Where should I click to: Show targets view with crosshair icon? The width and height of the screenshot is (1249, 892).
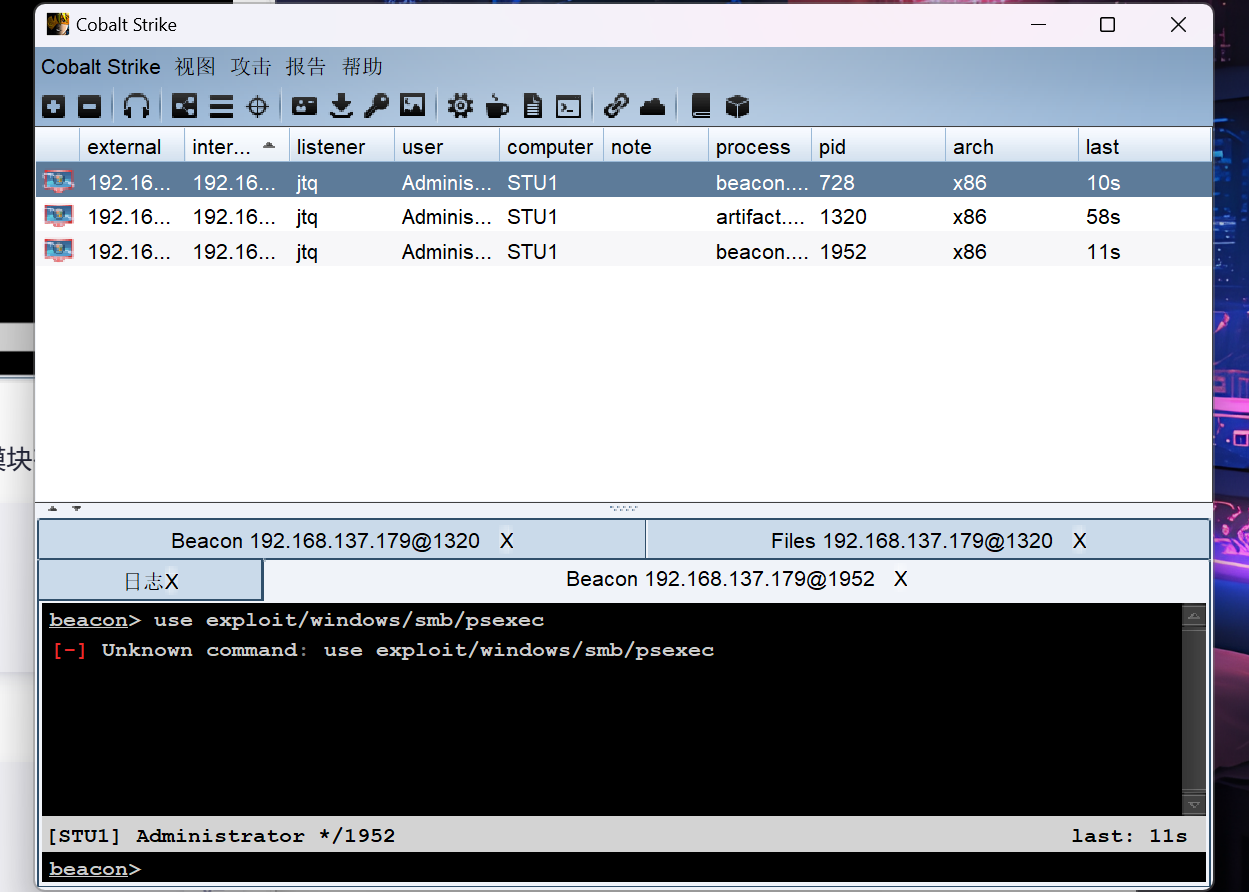(258, 106)
